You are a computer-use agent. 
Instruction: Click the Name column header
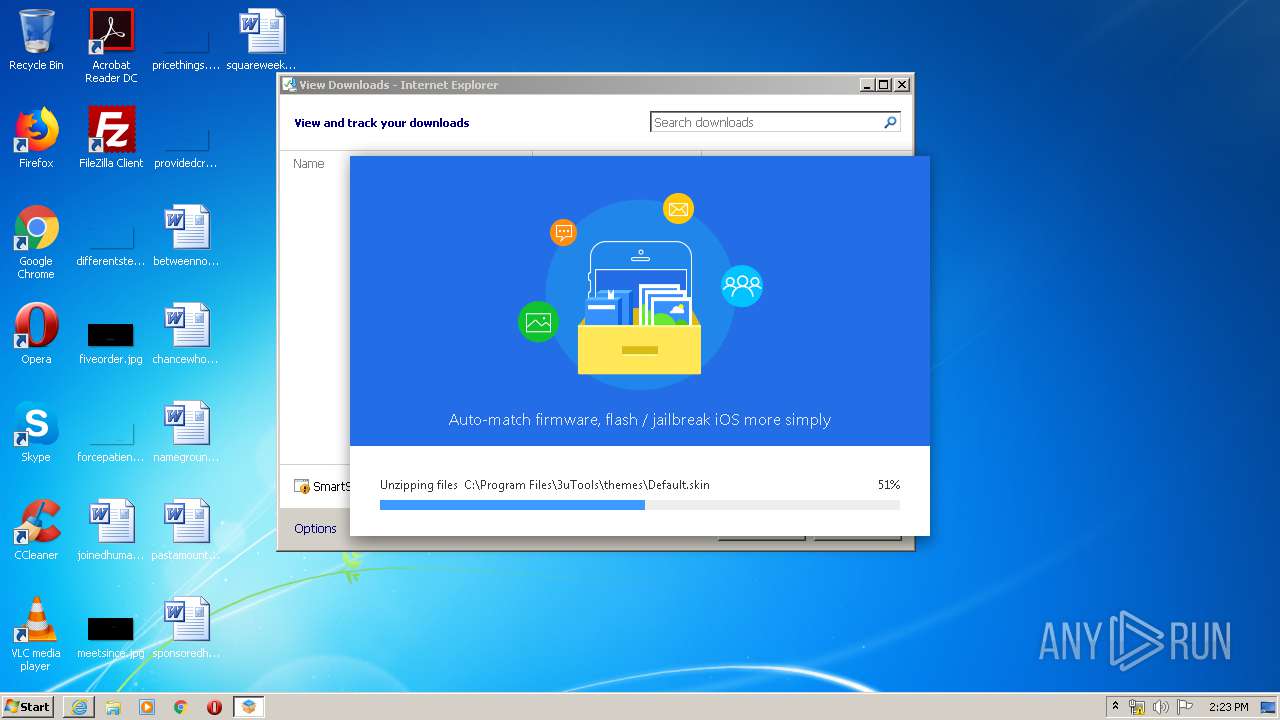pos(308,164)
